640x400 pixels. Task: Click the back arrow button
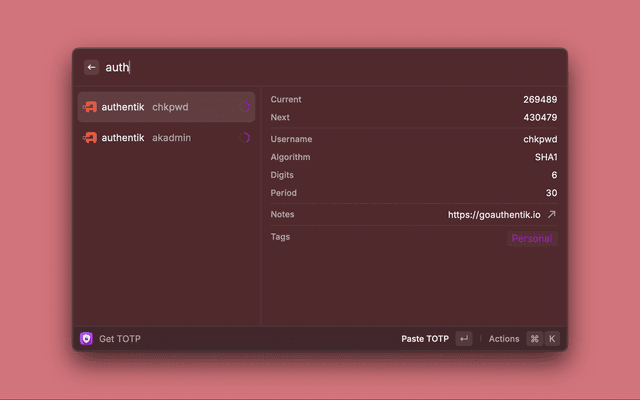pos(91,67)
